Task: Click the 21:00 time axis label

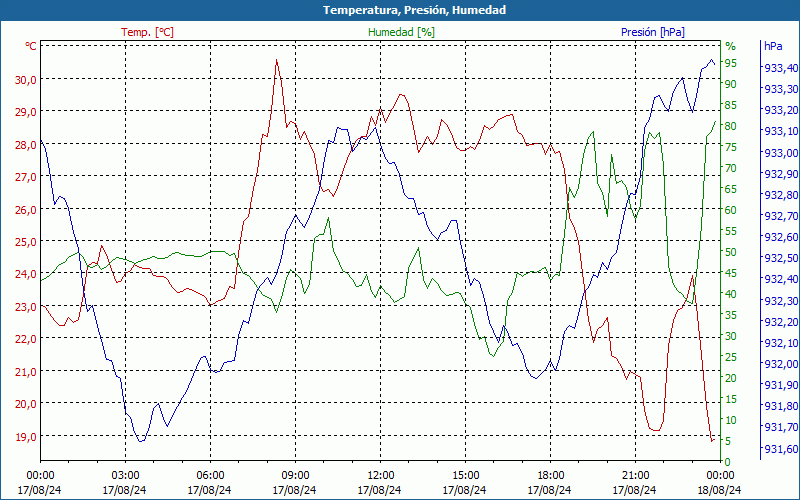Action: pyautogui.click(x=635, y=476)
